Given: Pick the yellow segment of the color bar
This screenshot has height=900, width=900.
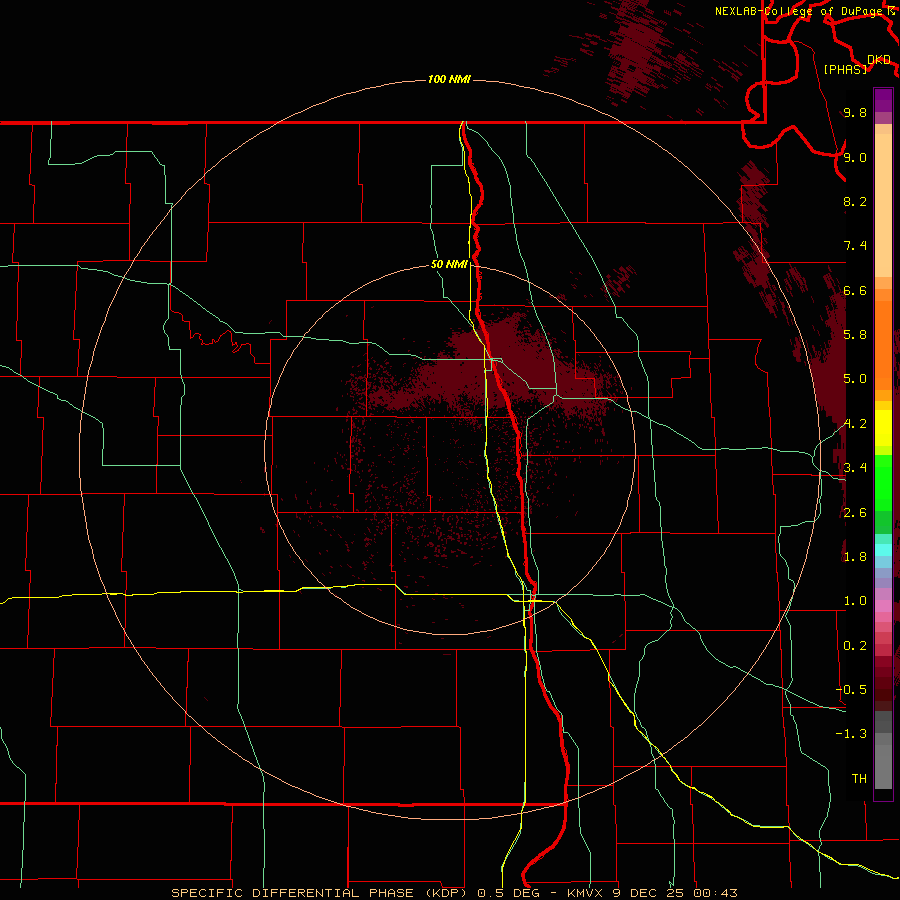Looking at the screenshot, I should [883, 428].
